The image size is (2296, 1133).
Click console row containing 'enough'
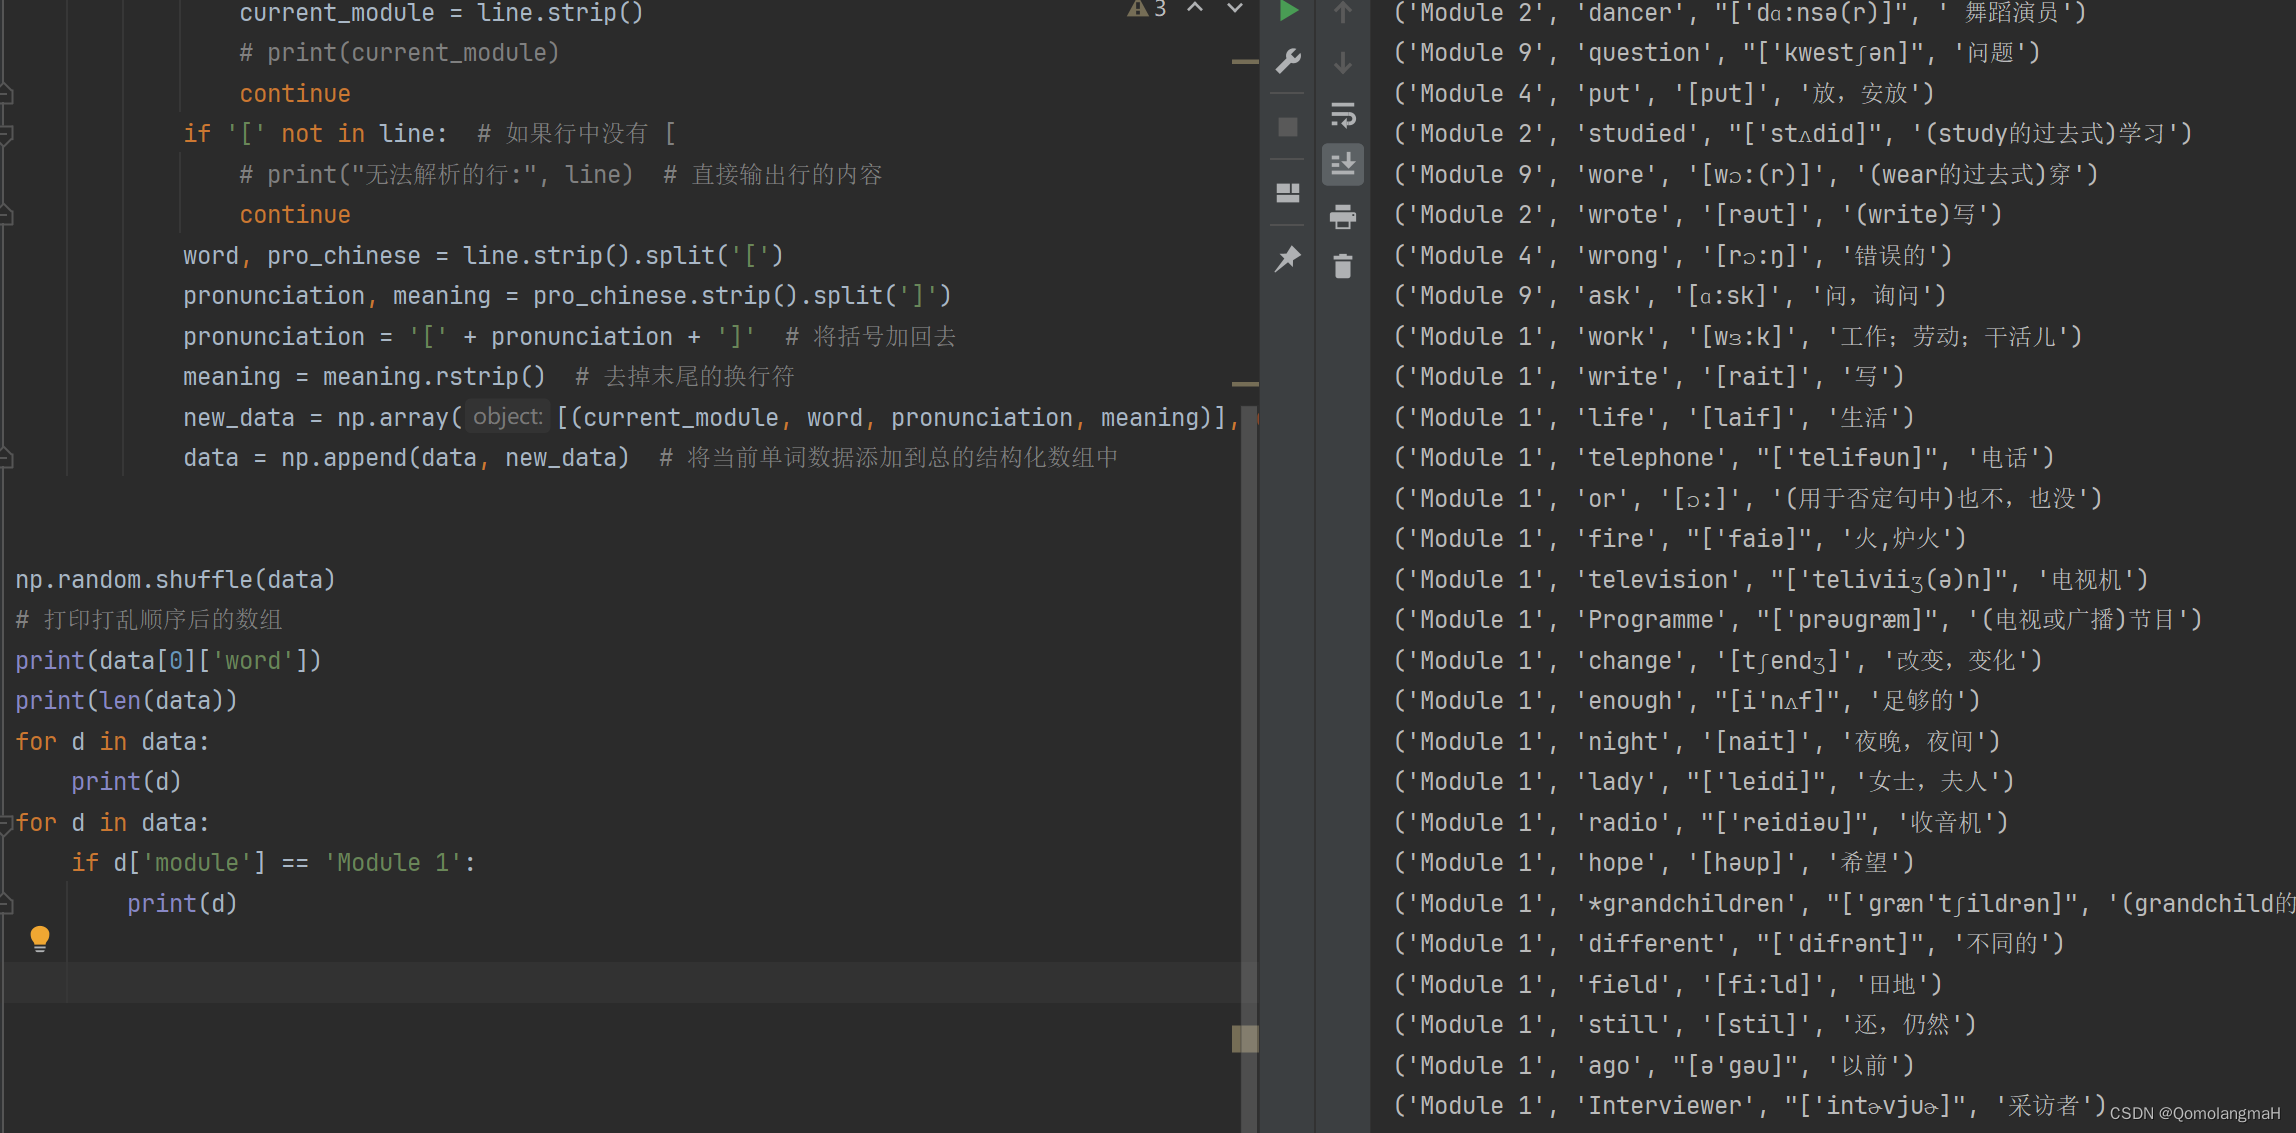tap(1687, 701)
